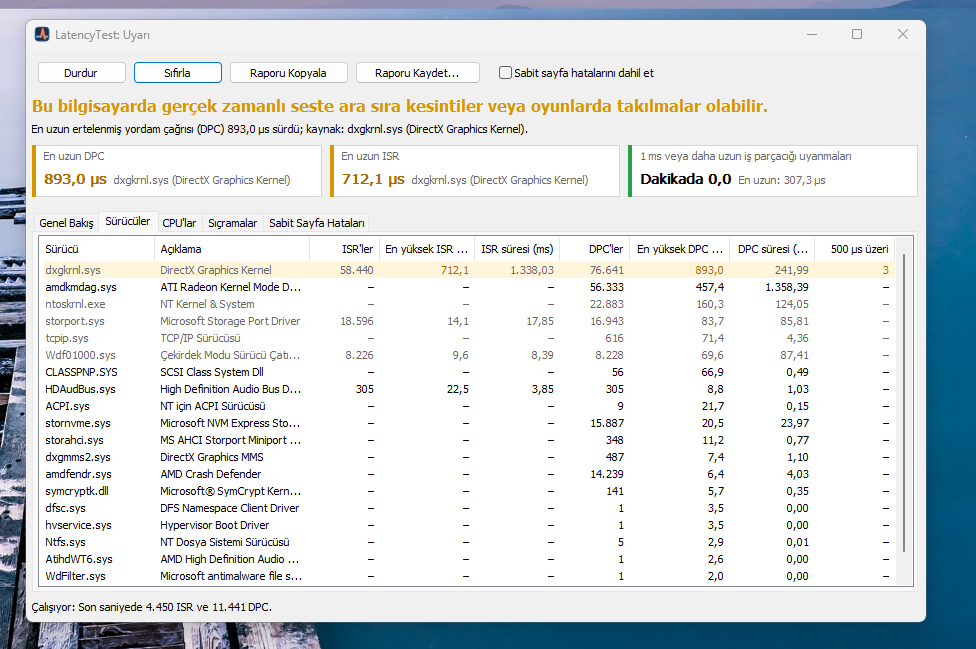The height and width of the screenshot is (649, 976).
Task: Select the Wdf01000.sys driver
Action: [467, 355]
